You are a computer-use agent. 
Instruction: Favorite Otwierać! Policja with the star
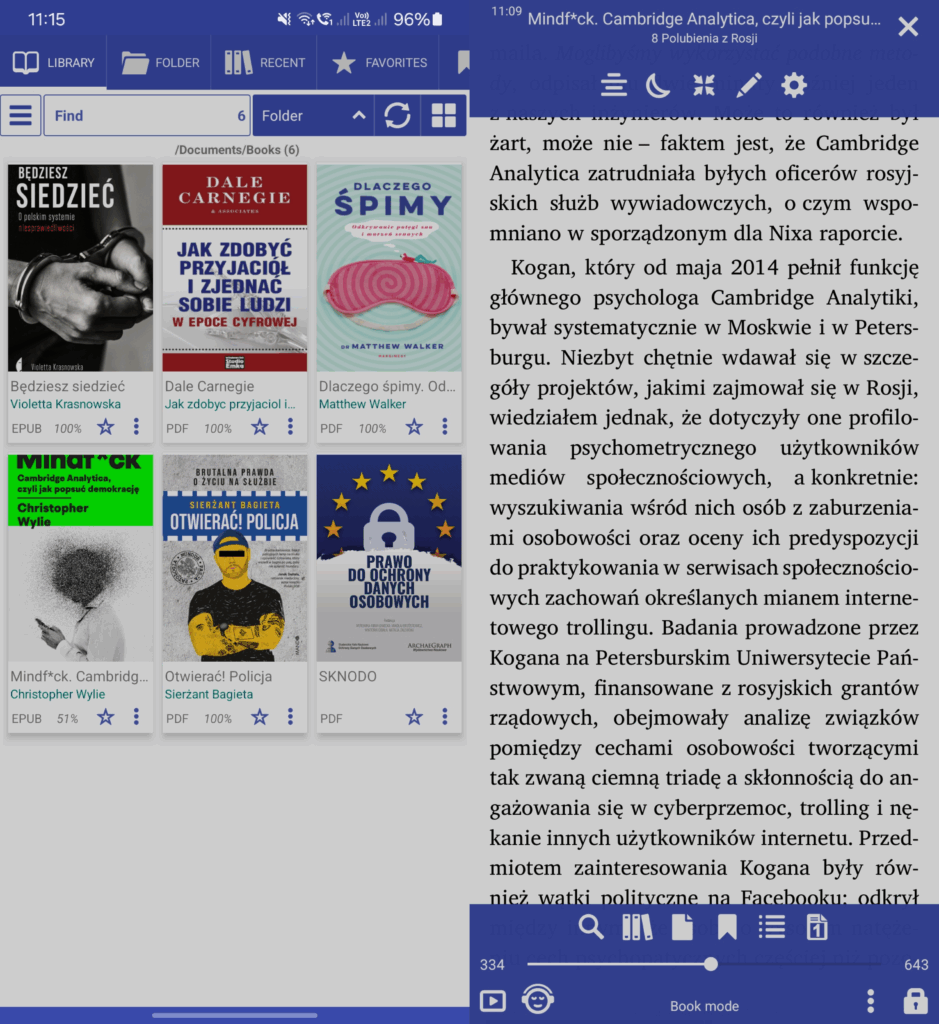click(x=260, y=718)
